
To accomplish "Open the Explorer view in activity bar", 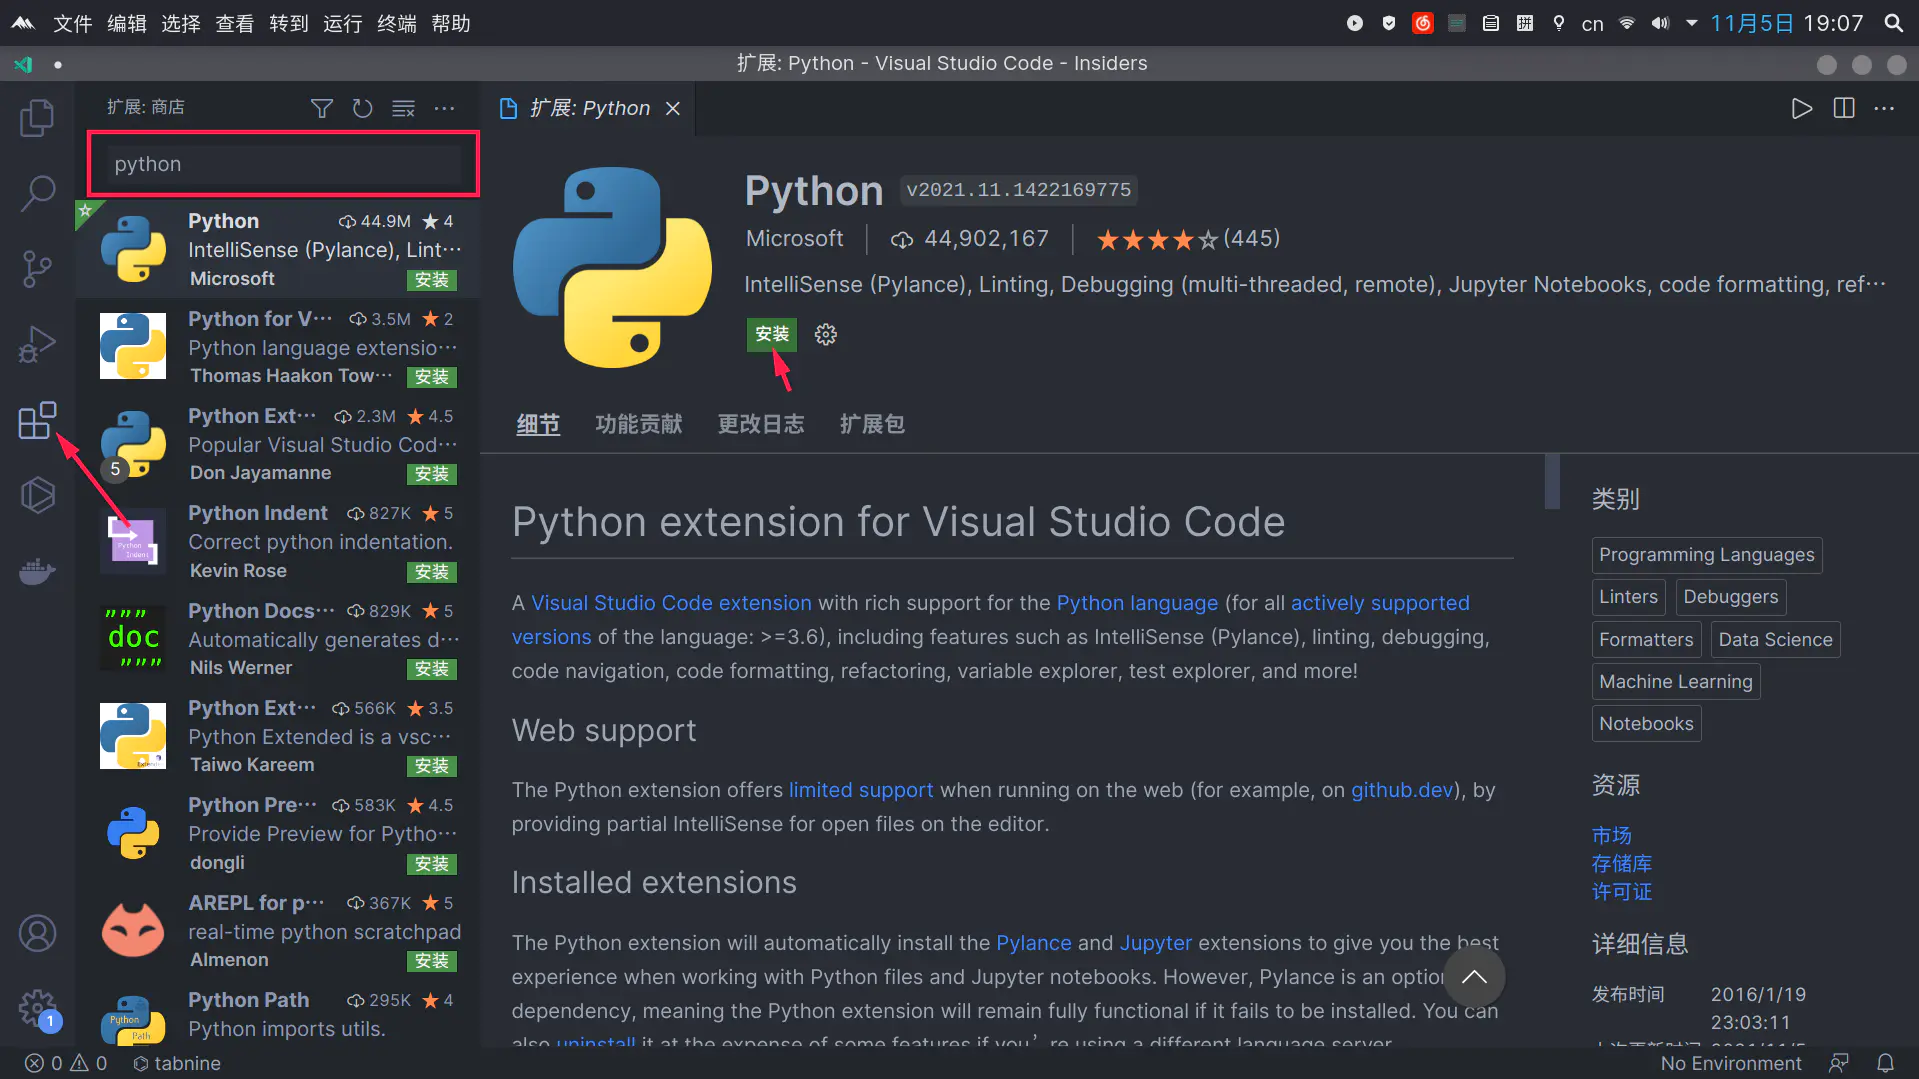I will 37,118.
